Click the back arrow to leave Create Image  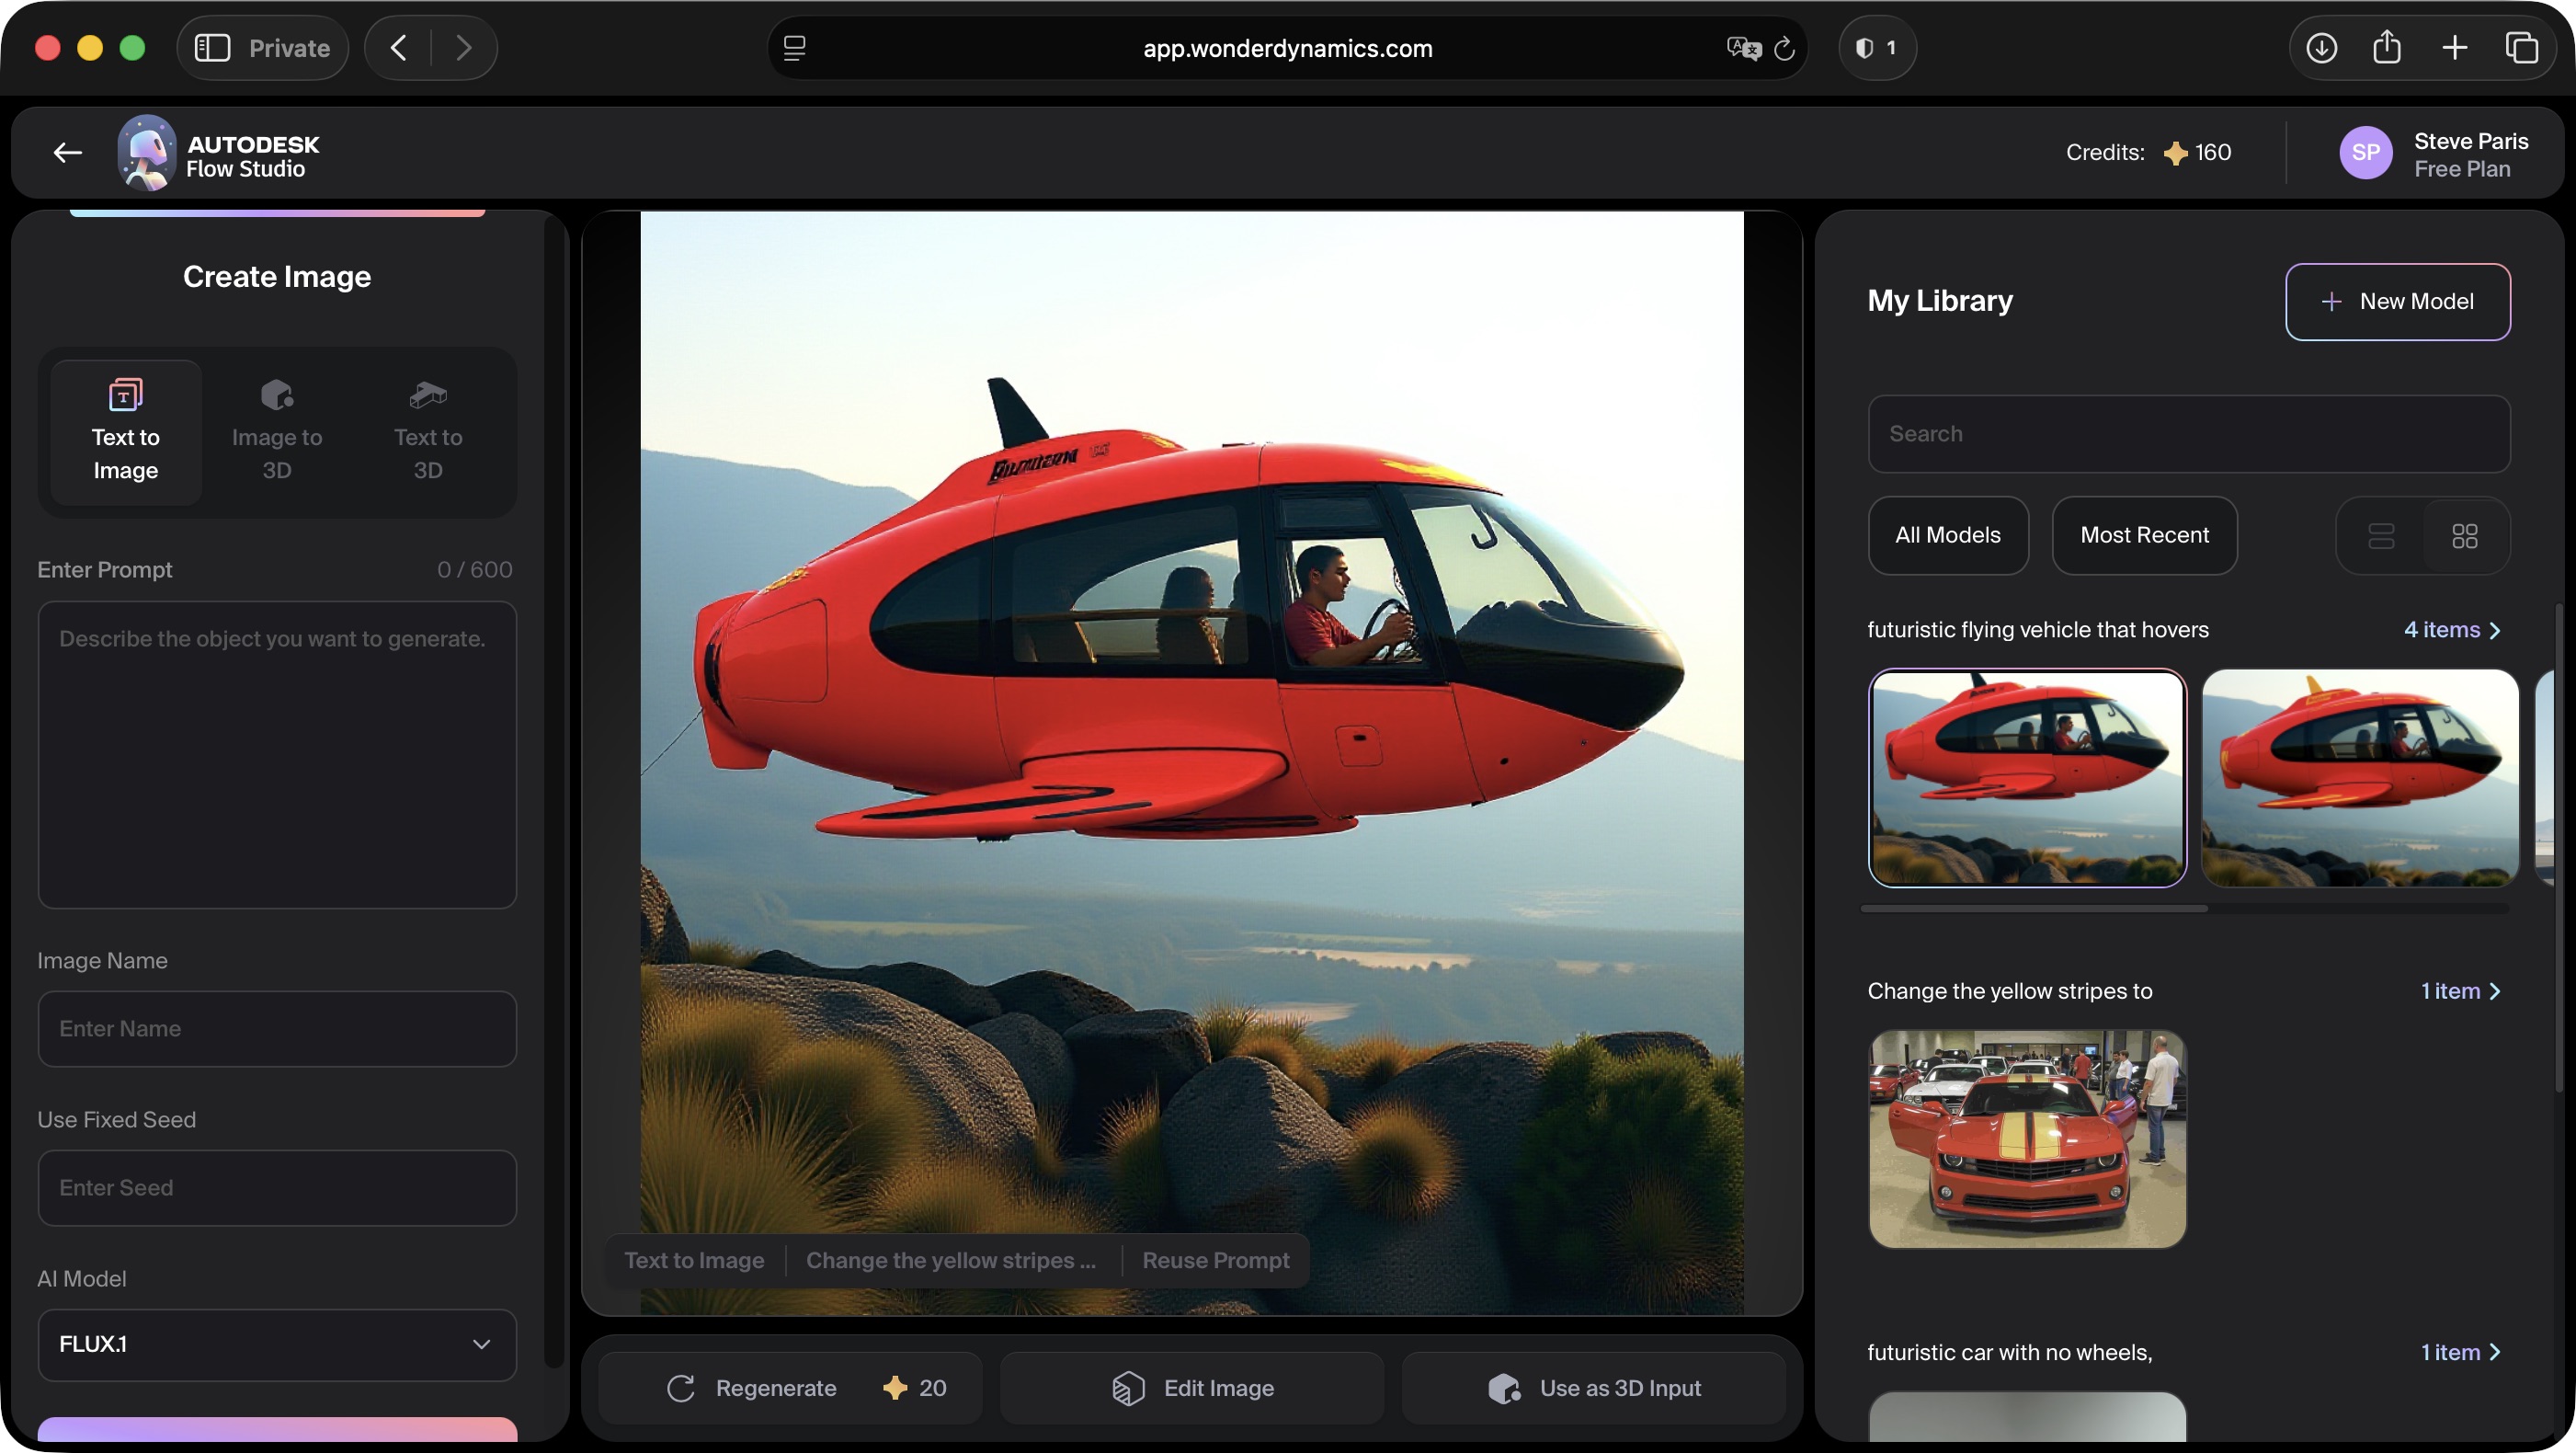[66, 152]
